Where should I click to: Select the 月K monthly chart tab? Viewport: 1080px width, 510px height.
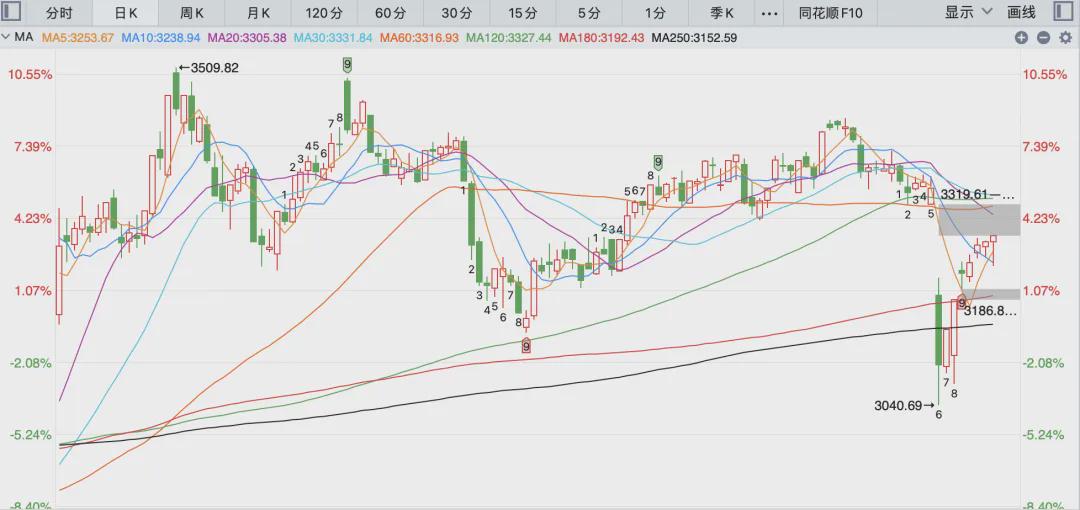point(257,12)
